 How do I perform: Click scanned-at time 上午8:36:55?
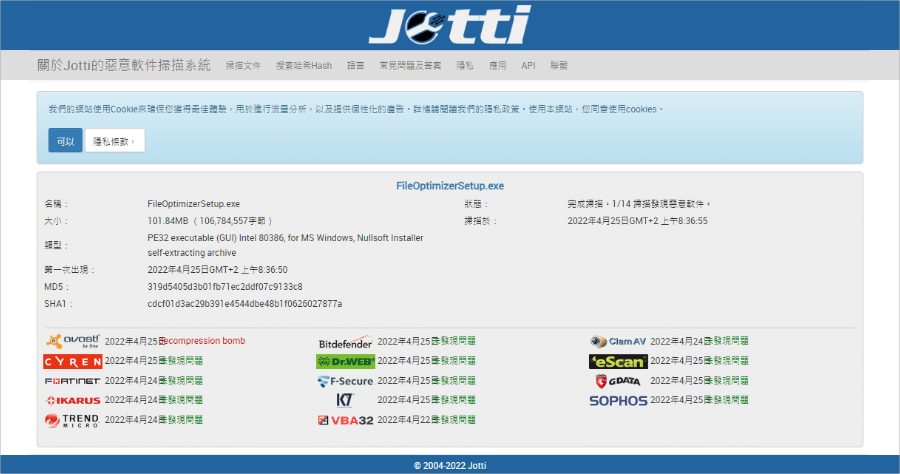point(684,221)
